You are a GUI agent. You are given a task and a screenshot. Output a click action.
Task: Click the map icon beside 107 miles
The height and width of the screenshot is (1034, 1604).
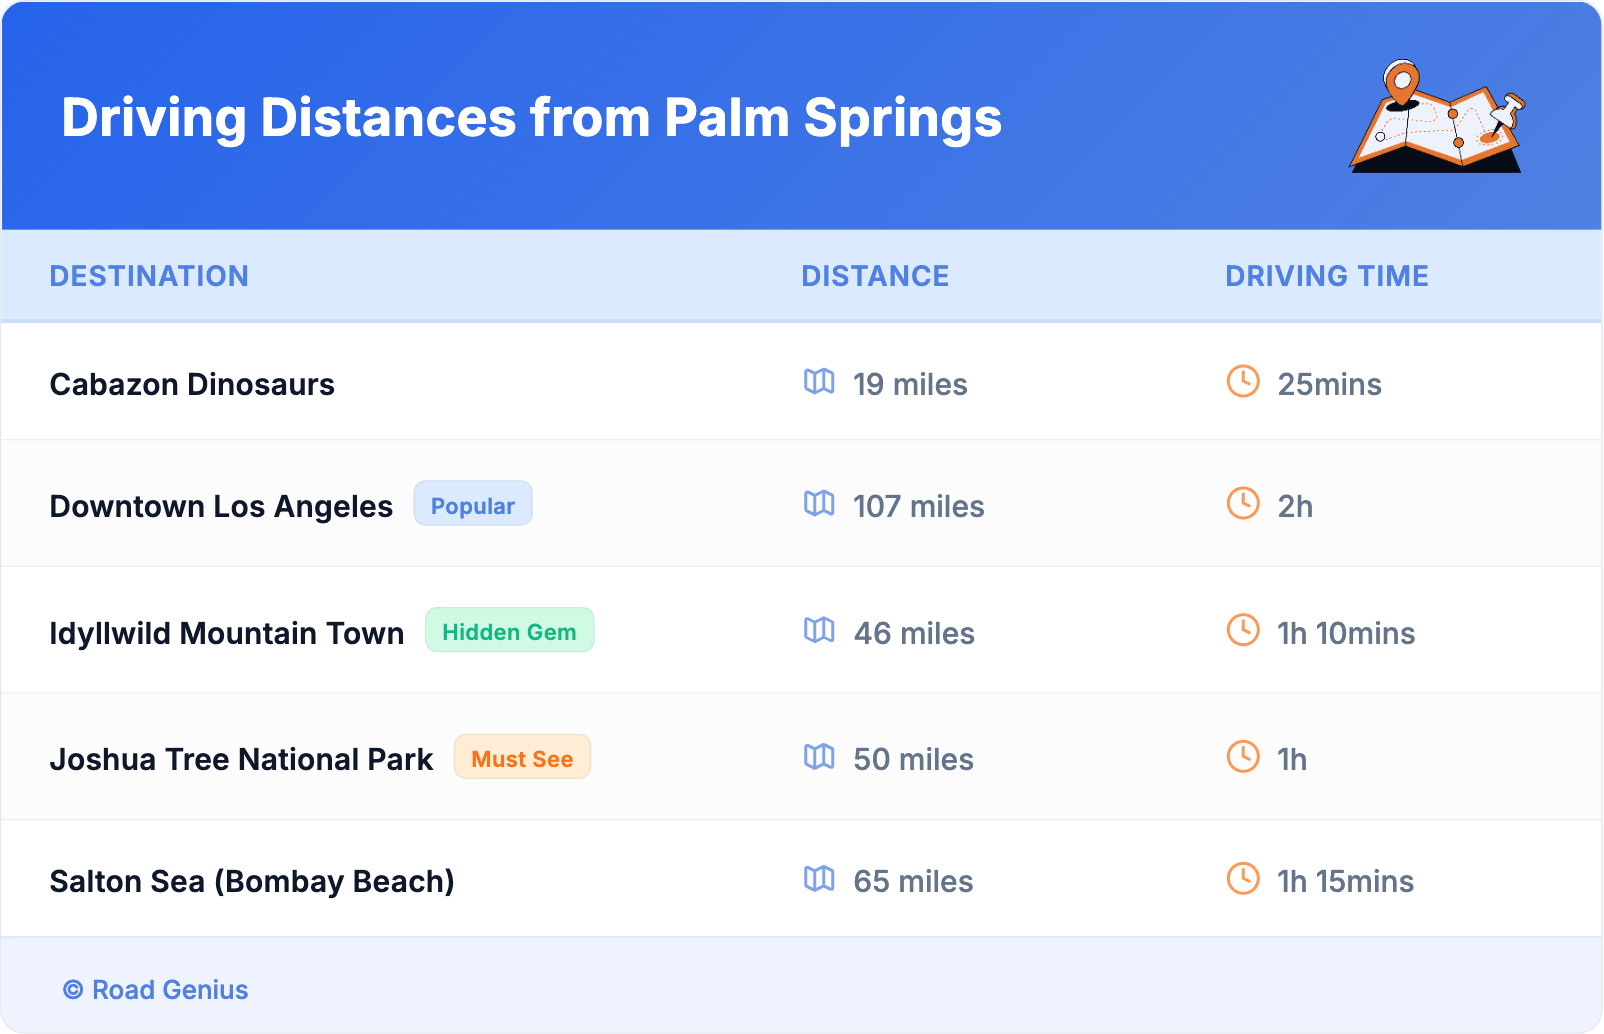click(819, 503)
